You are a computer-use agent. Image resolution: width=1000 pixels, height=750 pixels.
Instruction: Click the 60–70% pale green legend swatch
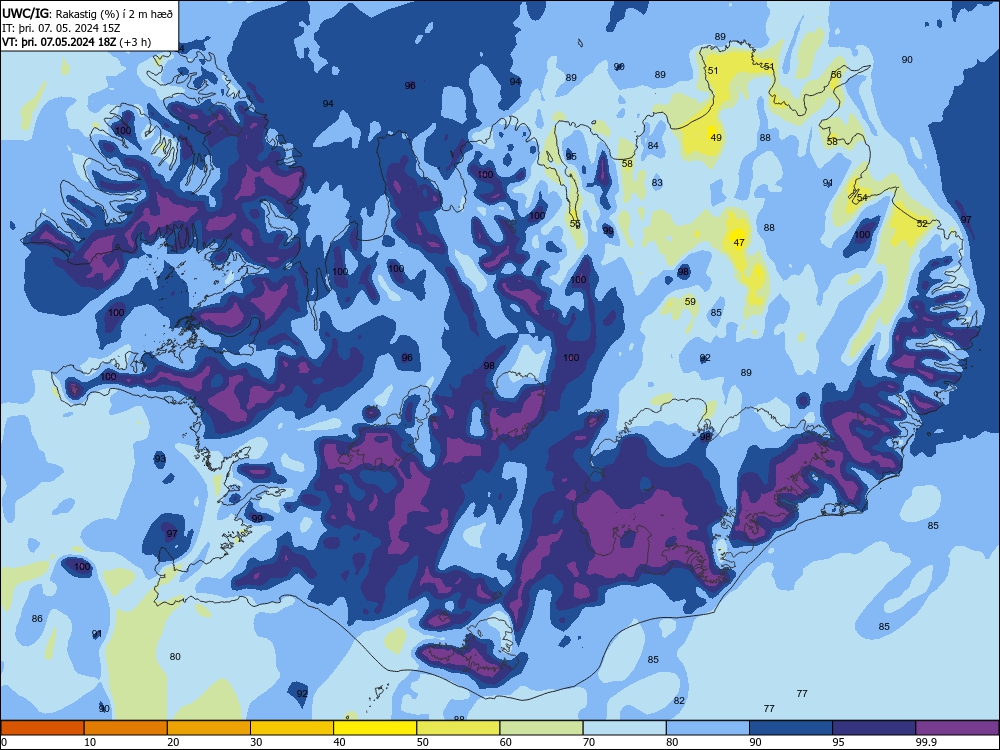click(541, 728)
